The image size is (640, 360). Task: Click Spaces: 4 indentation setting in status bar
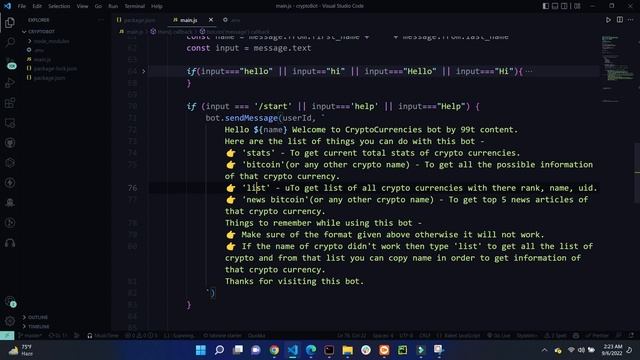(x=383, y=336)
